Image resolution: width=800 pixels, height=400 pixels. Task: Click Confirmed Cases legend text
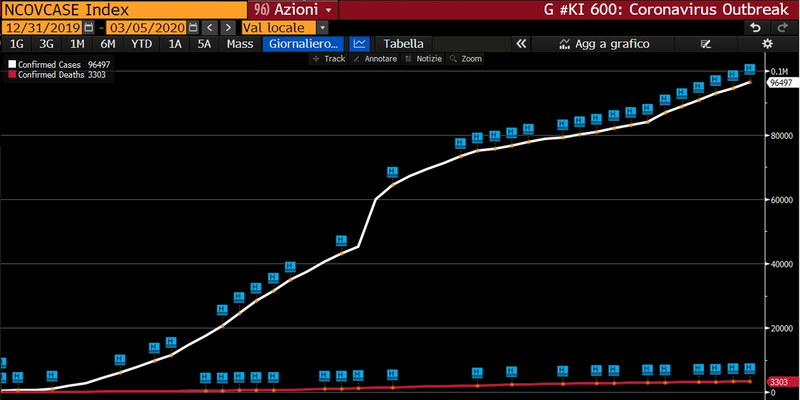pyautogui.click(x=49, y=65)
